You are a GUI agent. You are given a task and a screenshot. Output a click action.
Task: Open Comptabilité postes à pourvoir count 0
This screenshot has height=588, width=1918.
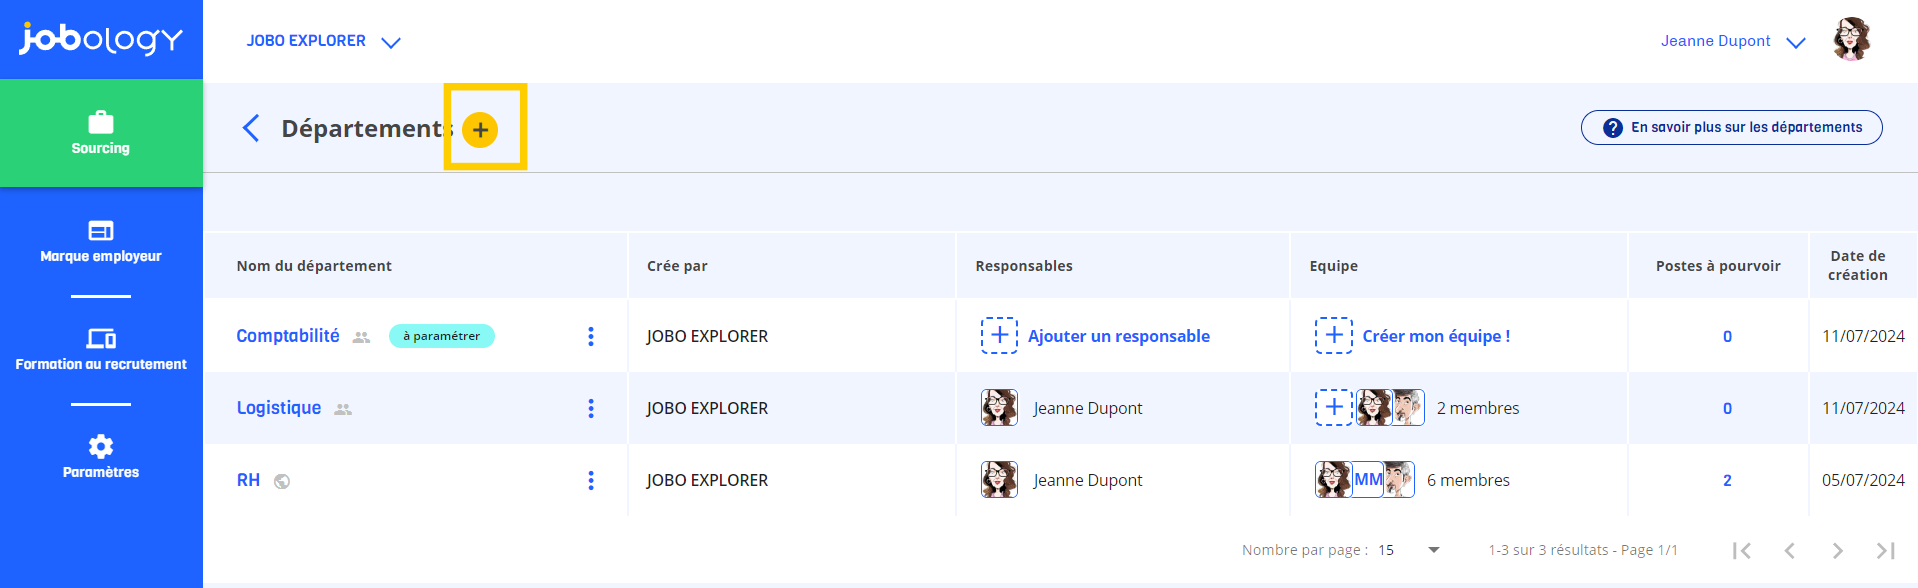(x=1727, y=337)
